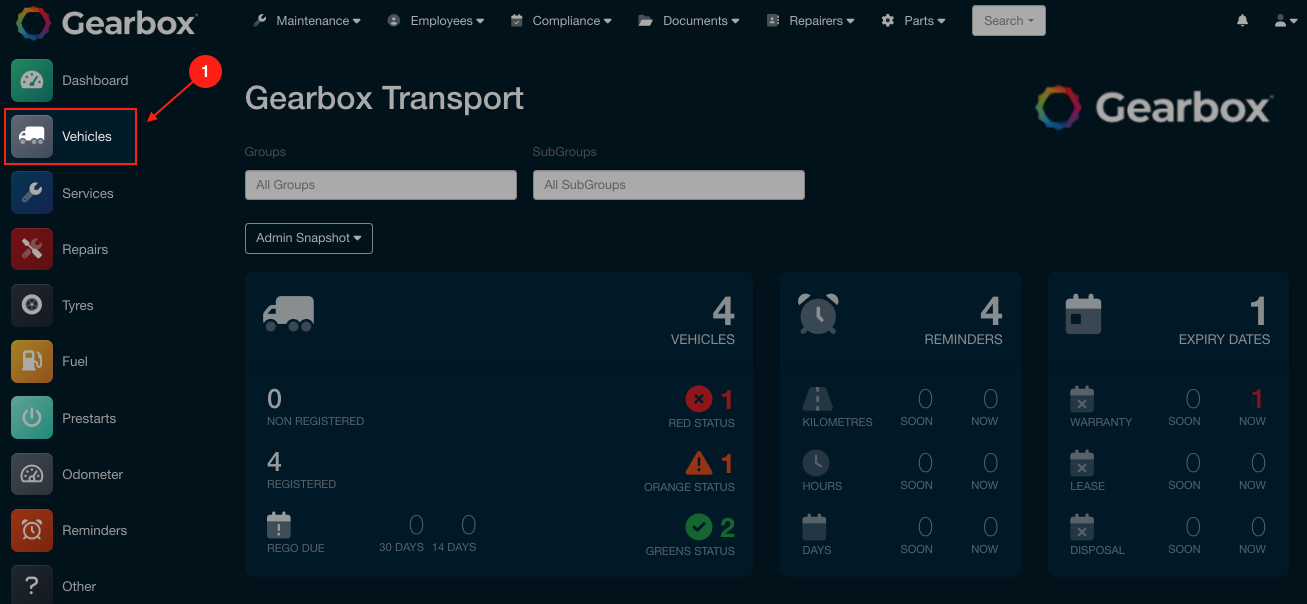Viewport: 1307px width, 604px height.
Task: Click the large truck icon in the Vehicles card
Action: pyautogui.click(x=288, y=313)
